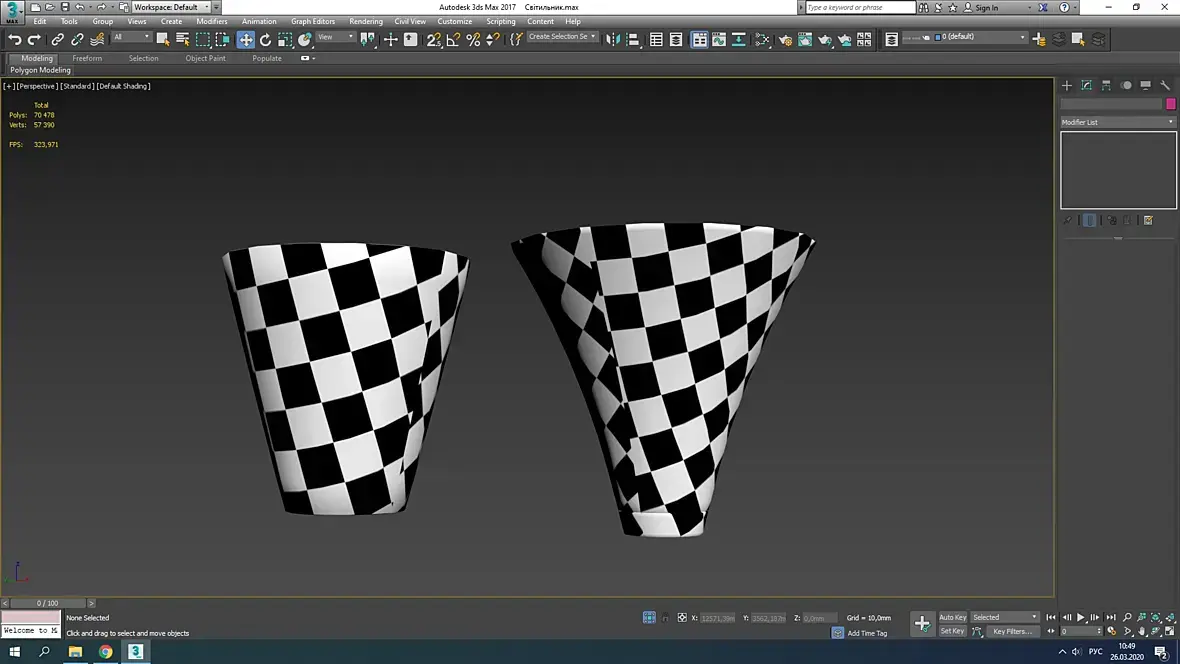The height and width of the screenshot is (664, 1180).
Task: Open the Utilities wrench panel
Action: coord(1165,86)
